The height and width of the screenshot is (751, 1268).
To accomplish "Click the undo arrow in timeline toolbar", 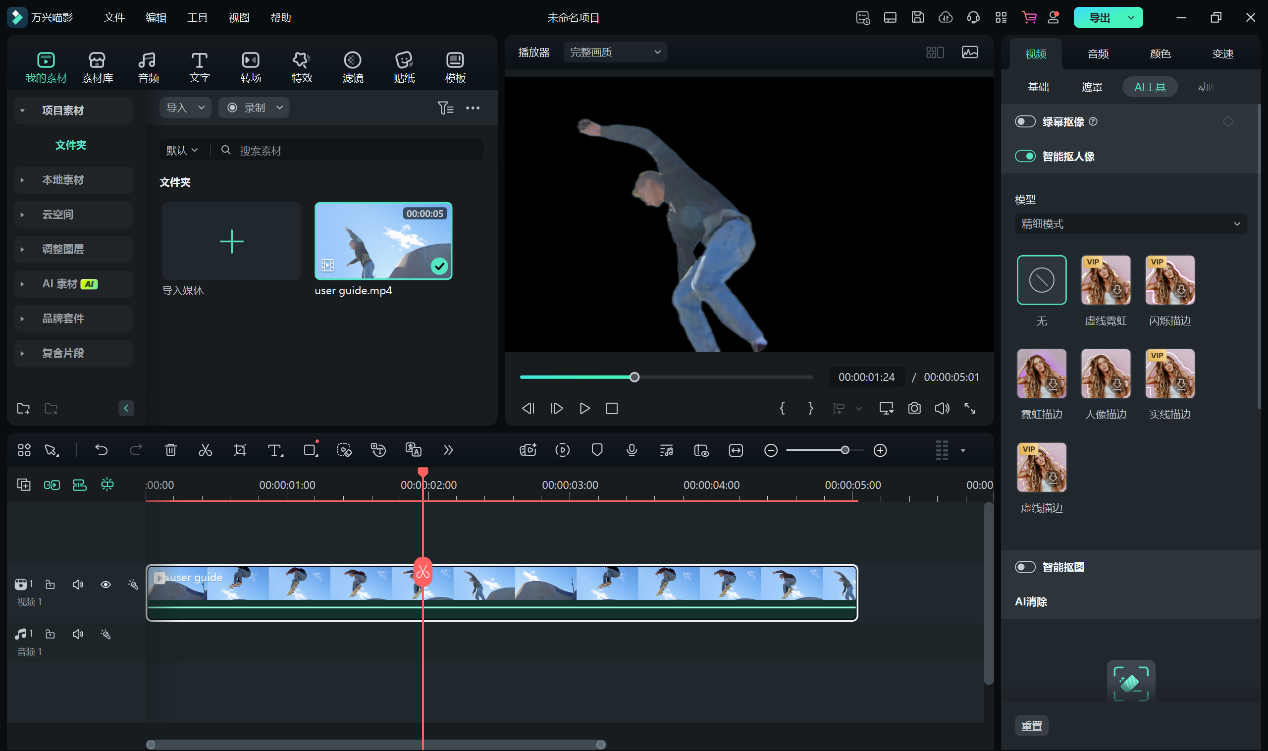I will pos(101,450).
